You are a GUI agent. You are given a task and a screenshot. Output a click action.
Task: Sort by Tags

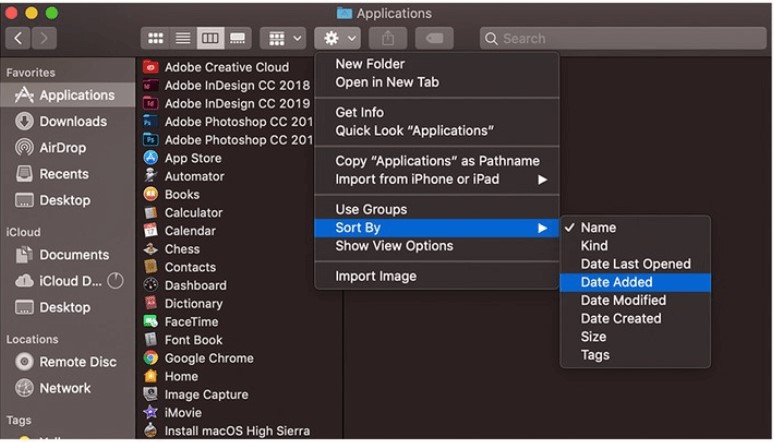pos(635,355)
